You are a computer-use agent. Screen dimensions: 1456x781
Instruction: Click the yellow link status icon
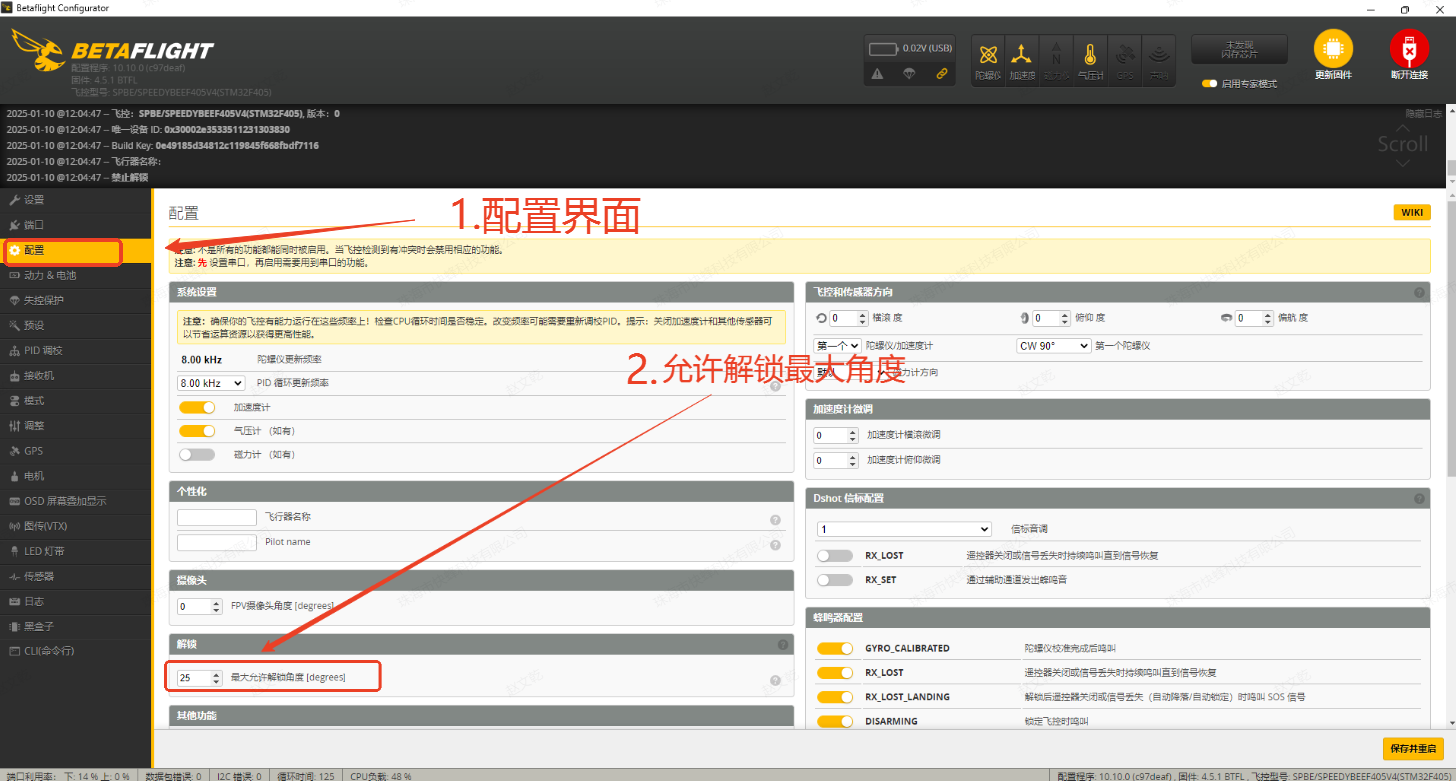(x=941, y=73)
